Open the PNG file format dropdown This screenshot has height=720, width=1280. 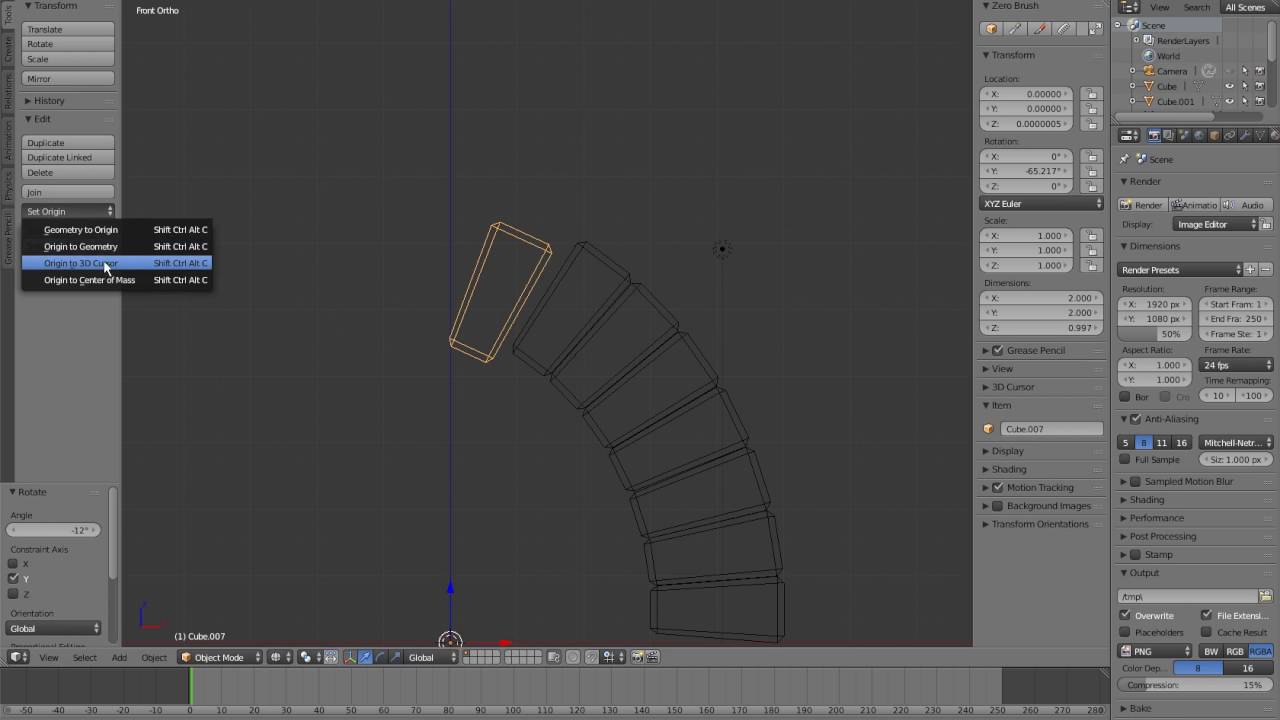pyautogui.click(x=1156, y=651)
